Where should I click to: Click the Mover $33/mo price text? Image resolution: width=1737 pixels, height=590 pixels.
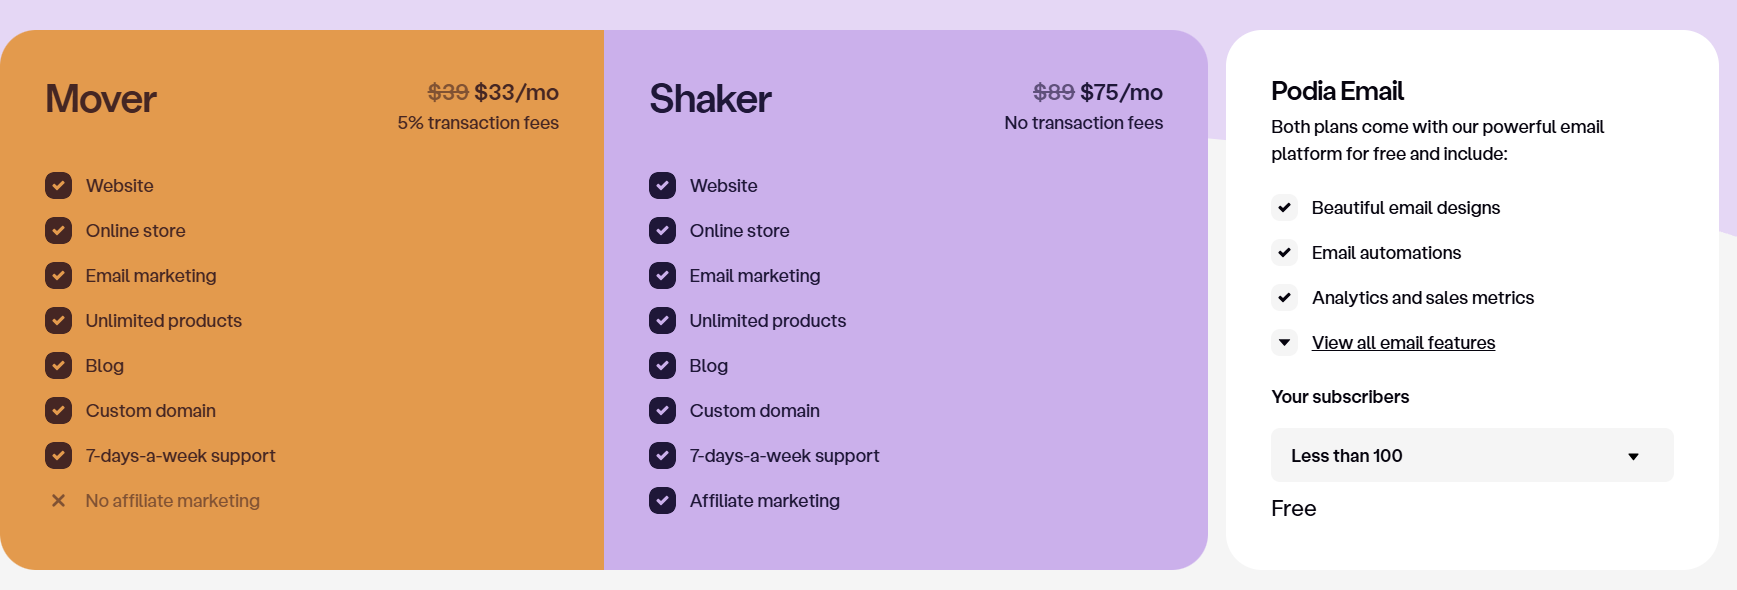click(516, 92)
